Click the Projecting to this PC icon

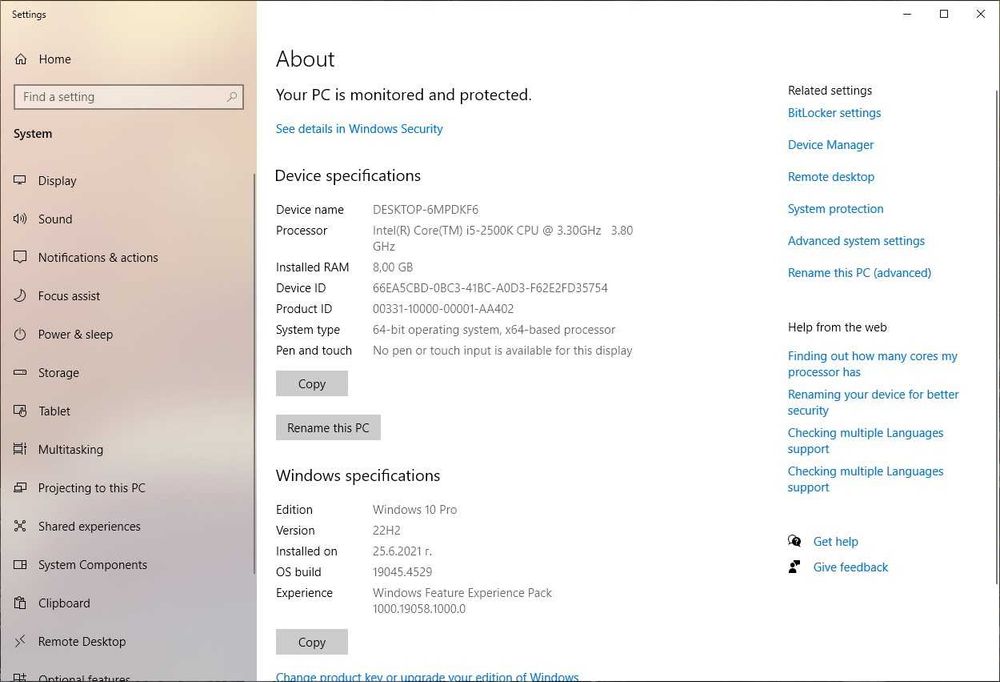coord(20,487)
